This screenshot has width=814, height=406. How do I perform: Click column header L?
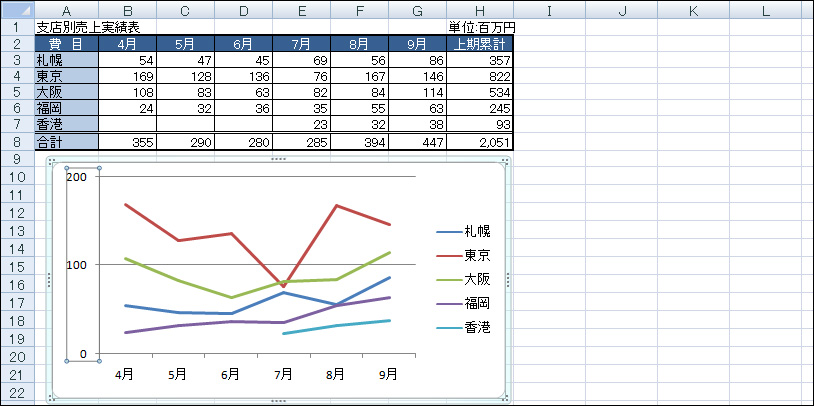click(765, 9)
